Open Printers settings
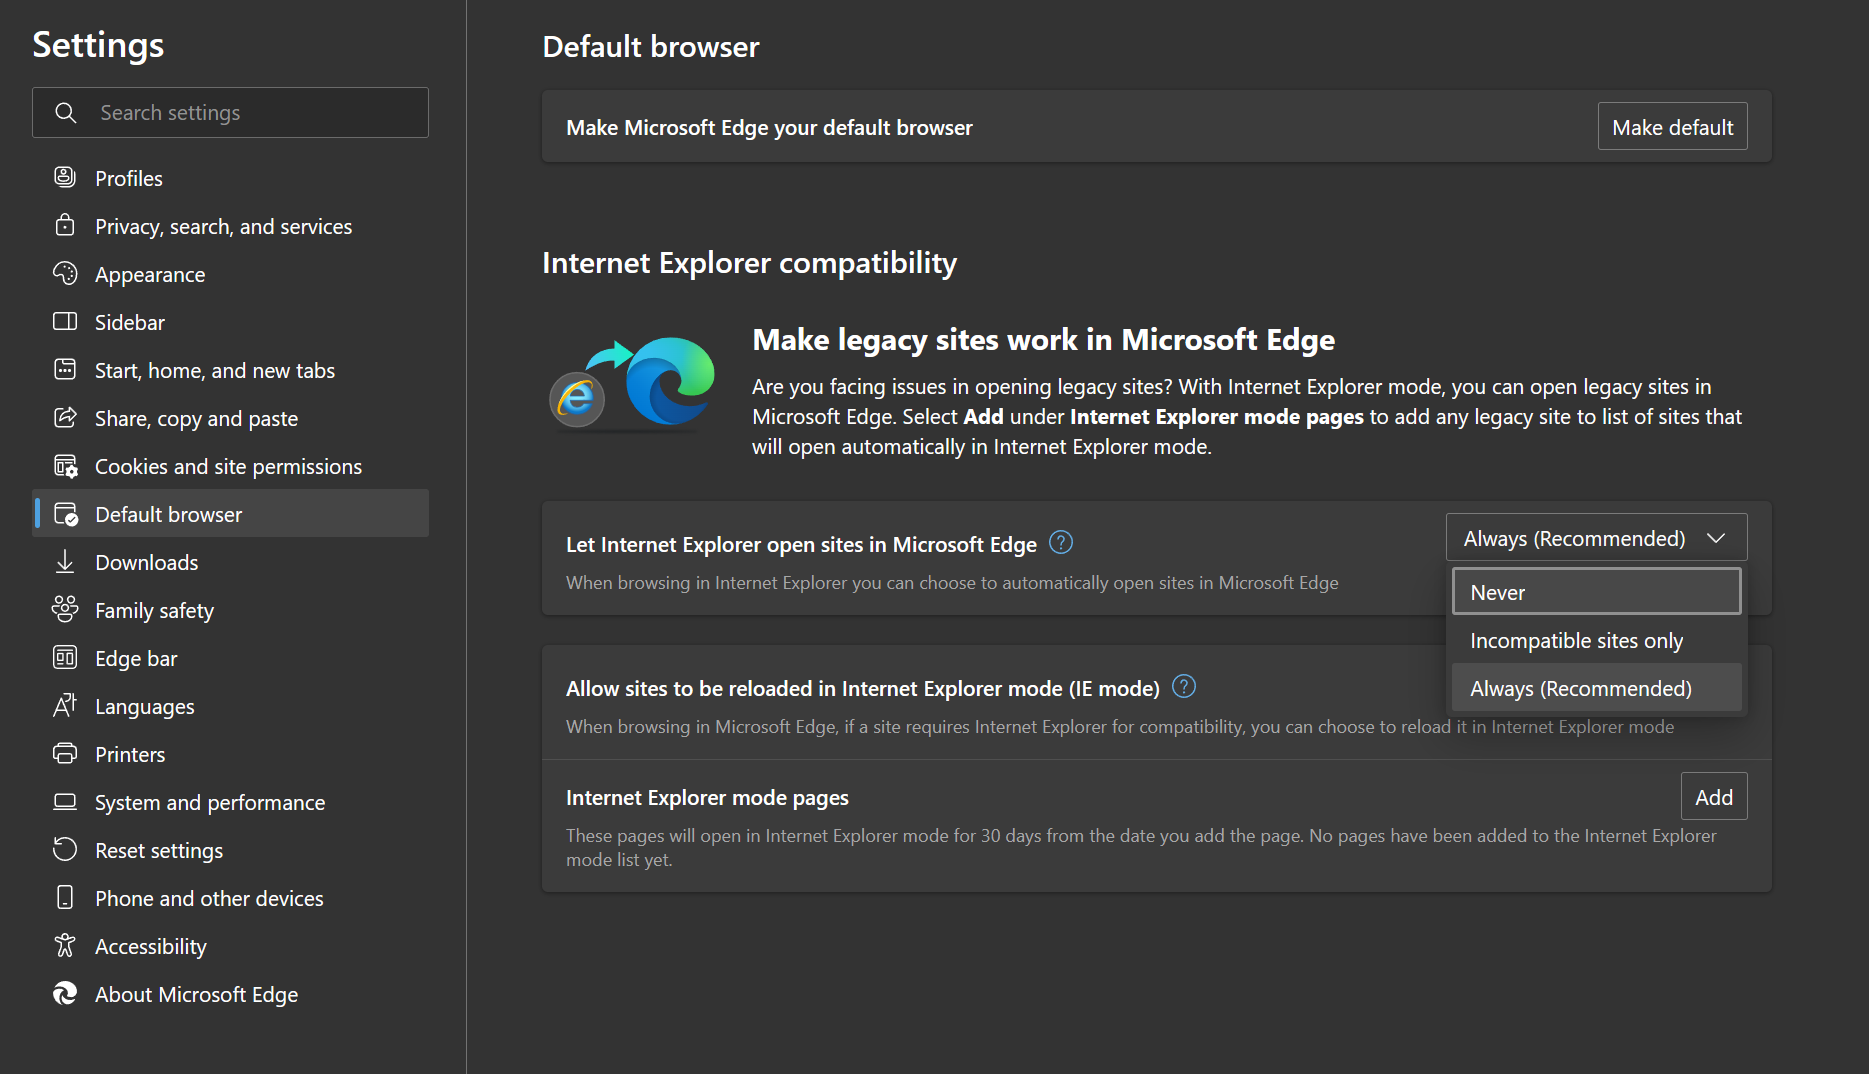This screenshot has width=1869, height=1074. point(230,754)
